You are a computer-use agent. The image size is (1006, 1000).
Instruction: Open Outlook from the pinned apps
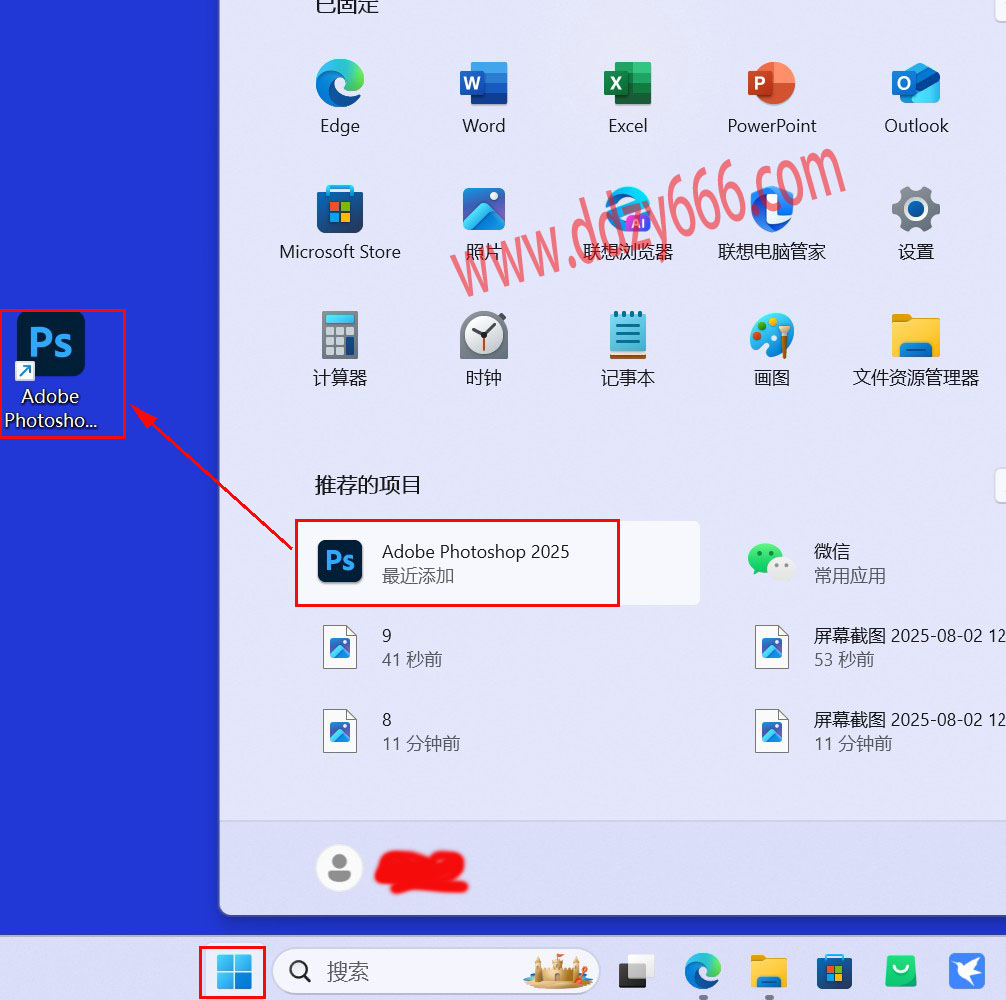(x=916, y=96)
